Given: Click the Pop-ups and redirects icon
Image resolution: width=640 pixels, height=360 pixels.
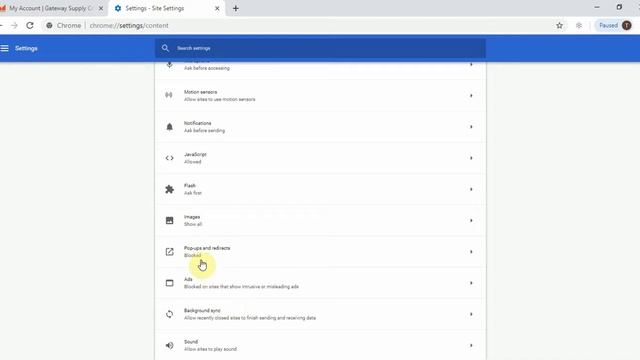Looking at the screenshot, I should [169, 252].
